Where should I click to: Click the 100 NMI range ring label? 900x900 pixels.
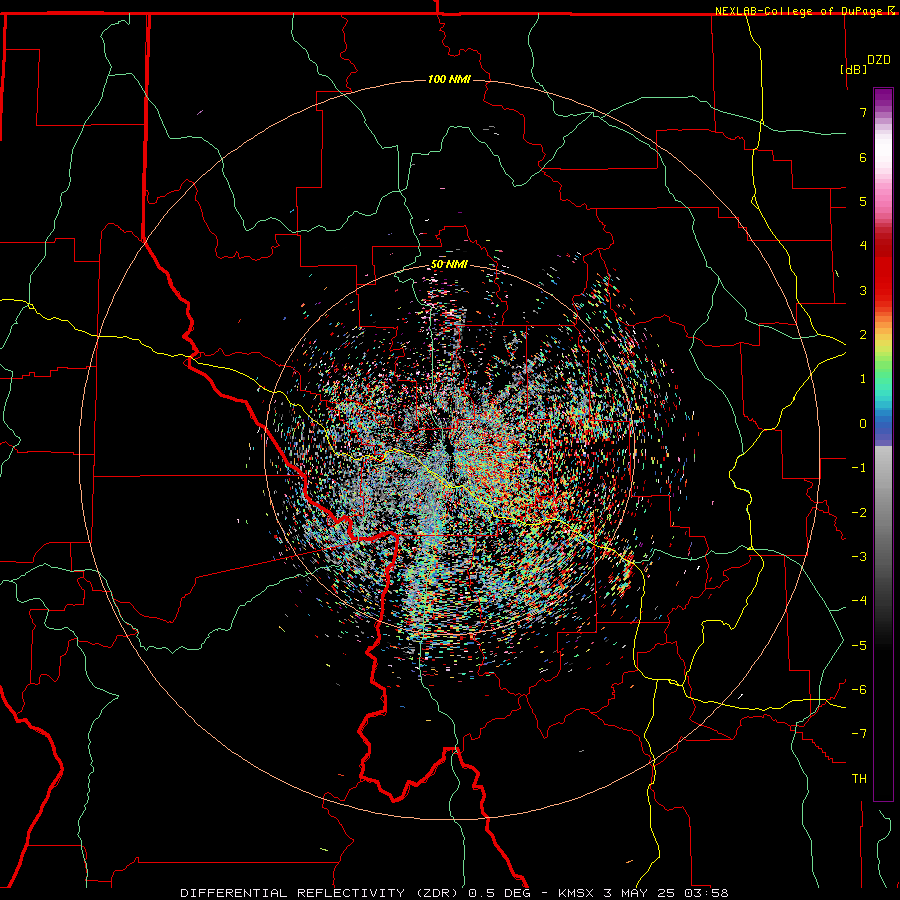point(449,79)
